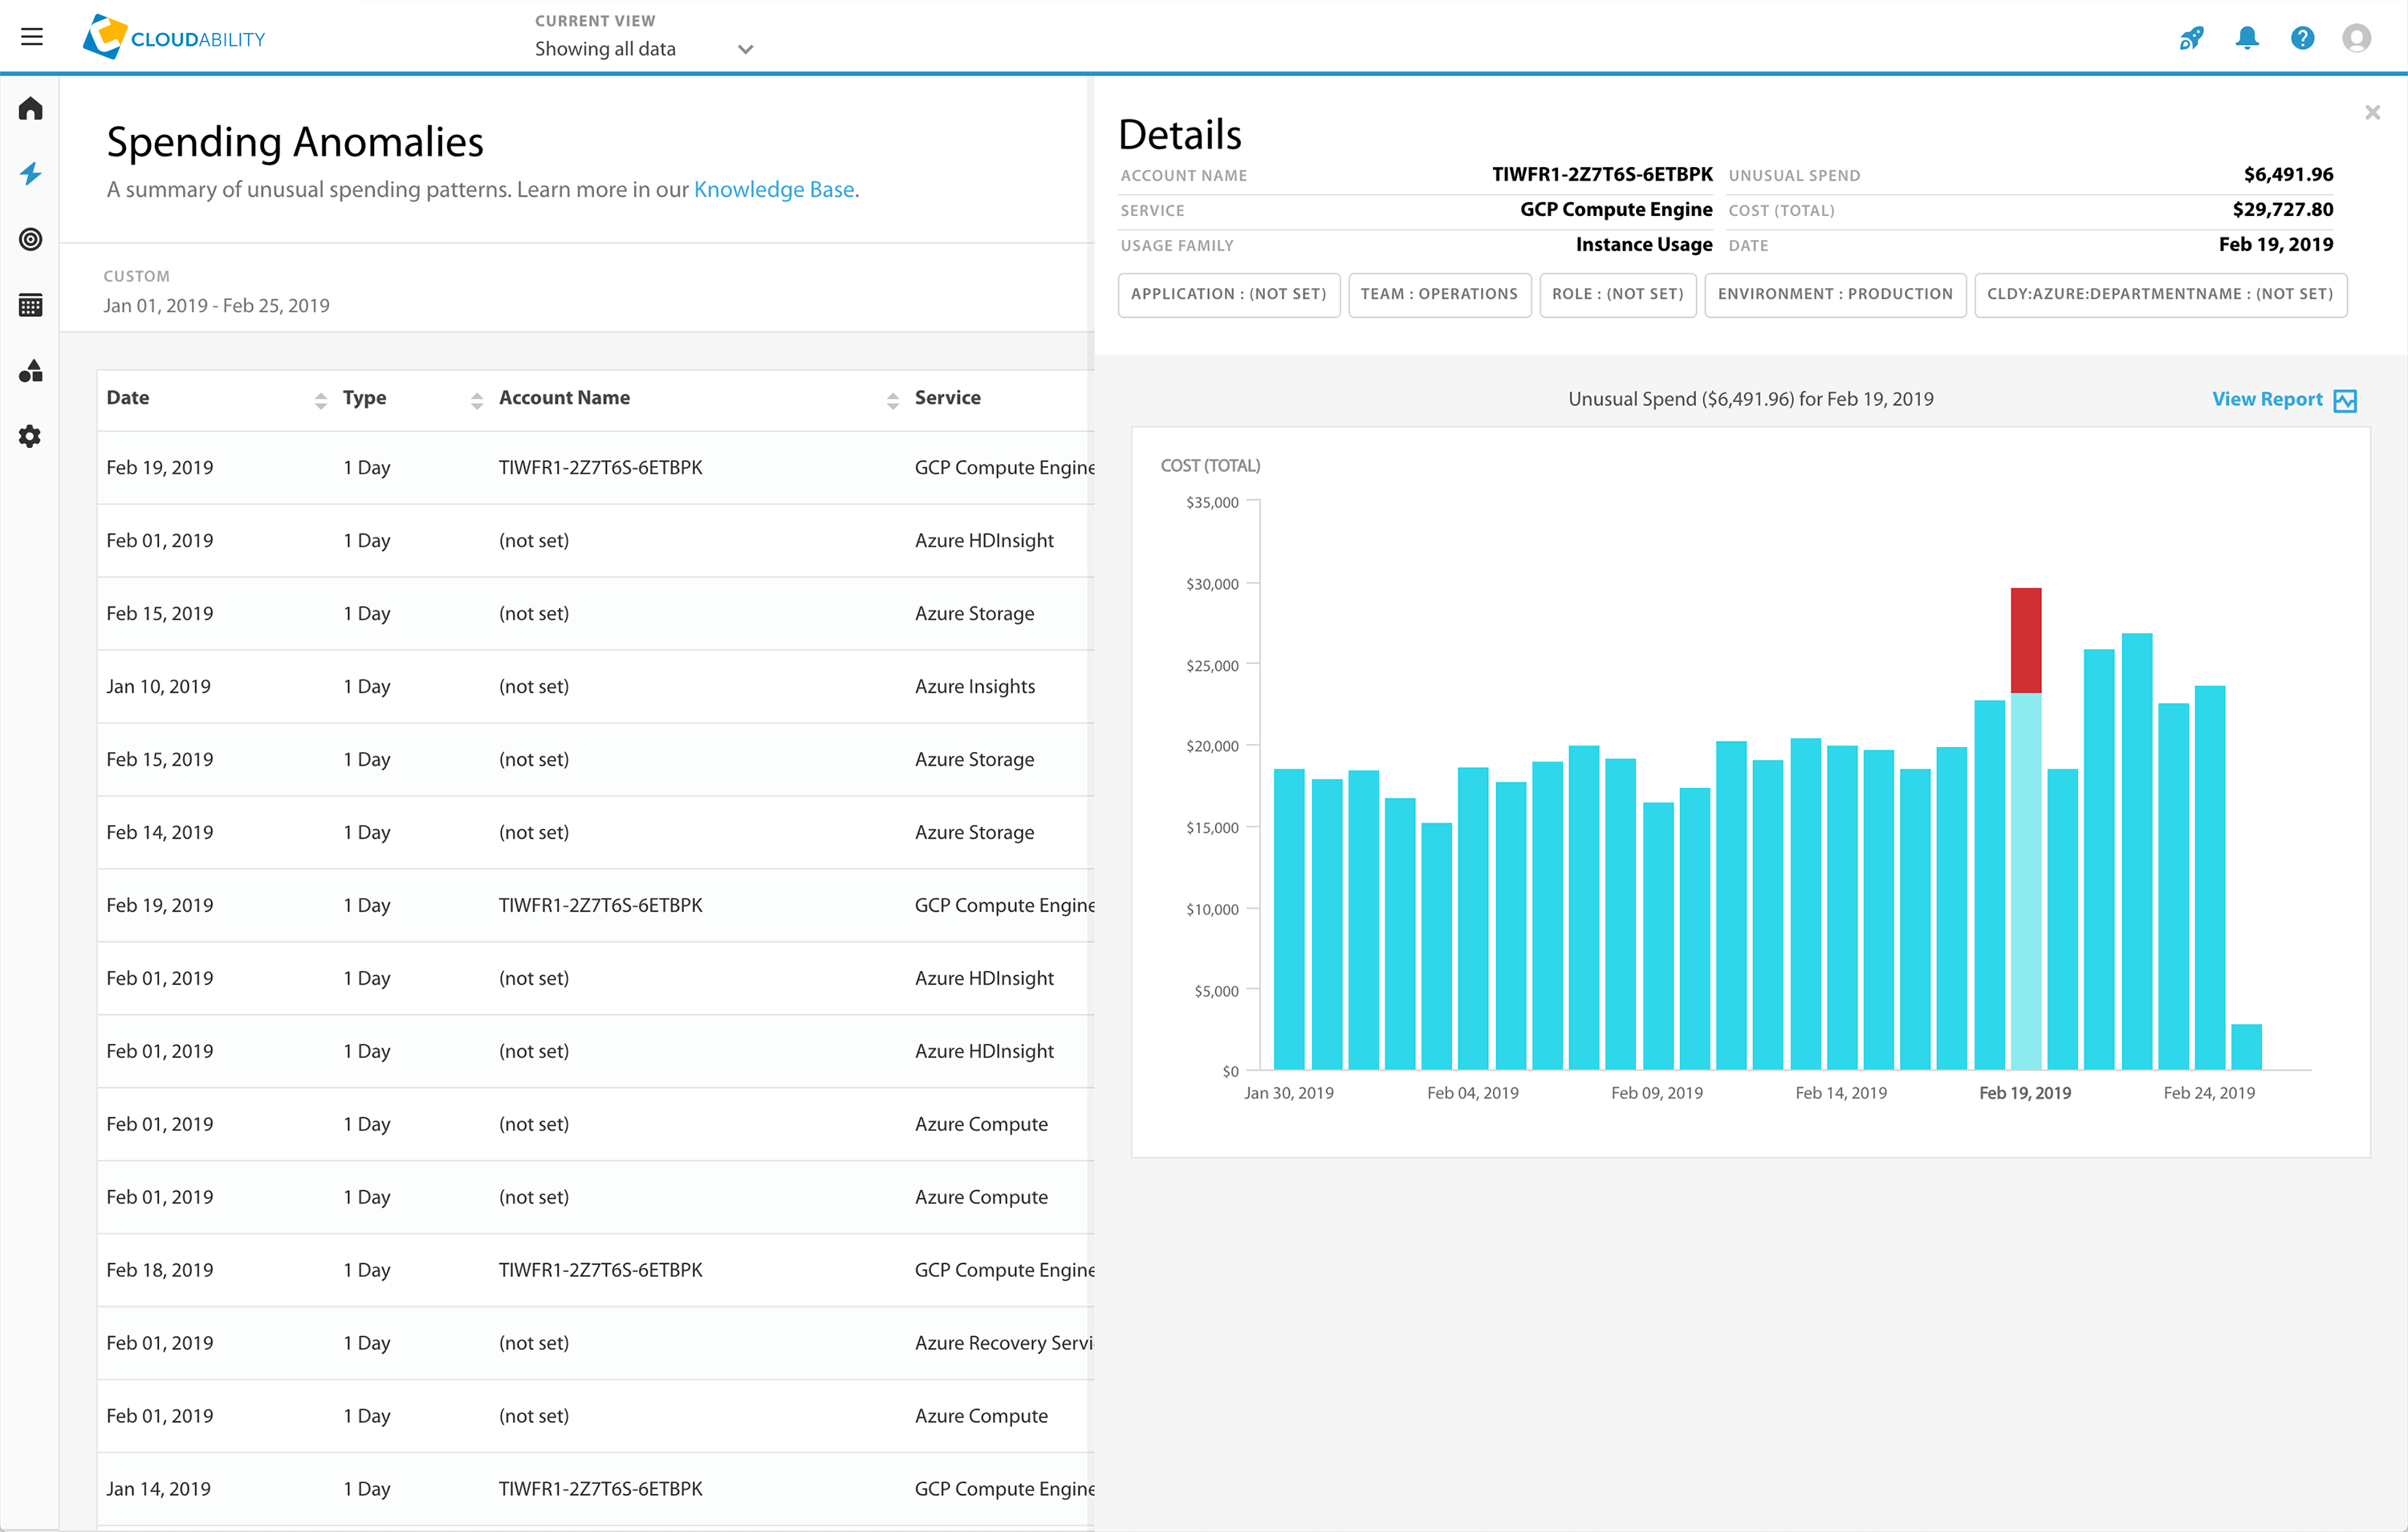This screenshot has height=1532, width=2408.
Task: Open the notifications bell
Action: tap(2247, 38)
